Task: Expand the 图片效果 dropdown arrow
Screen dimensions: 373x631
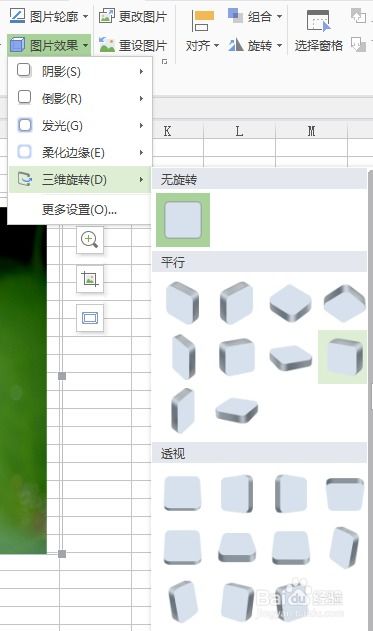Action: coord(85,45)
